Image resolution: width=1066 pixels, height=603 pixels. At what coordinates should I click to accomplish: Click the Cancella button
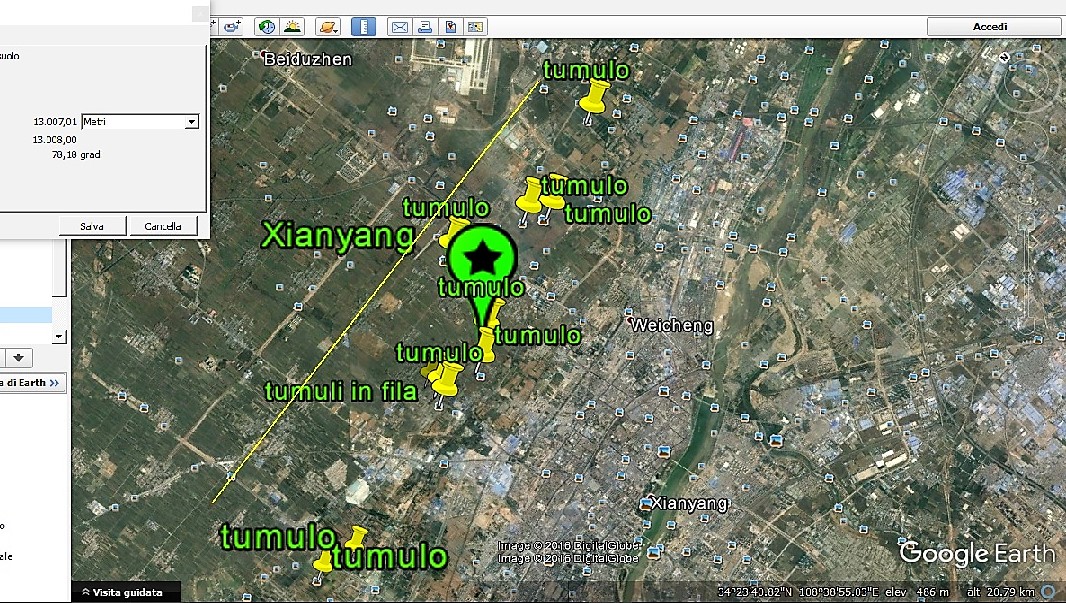pyautogui.click(x=163, y=226)
